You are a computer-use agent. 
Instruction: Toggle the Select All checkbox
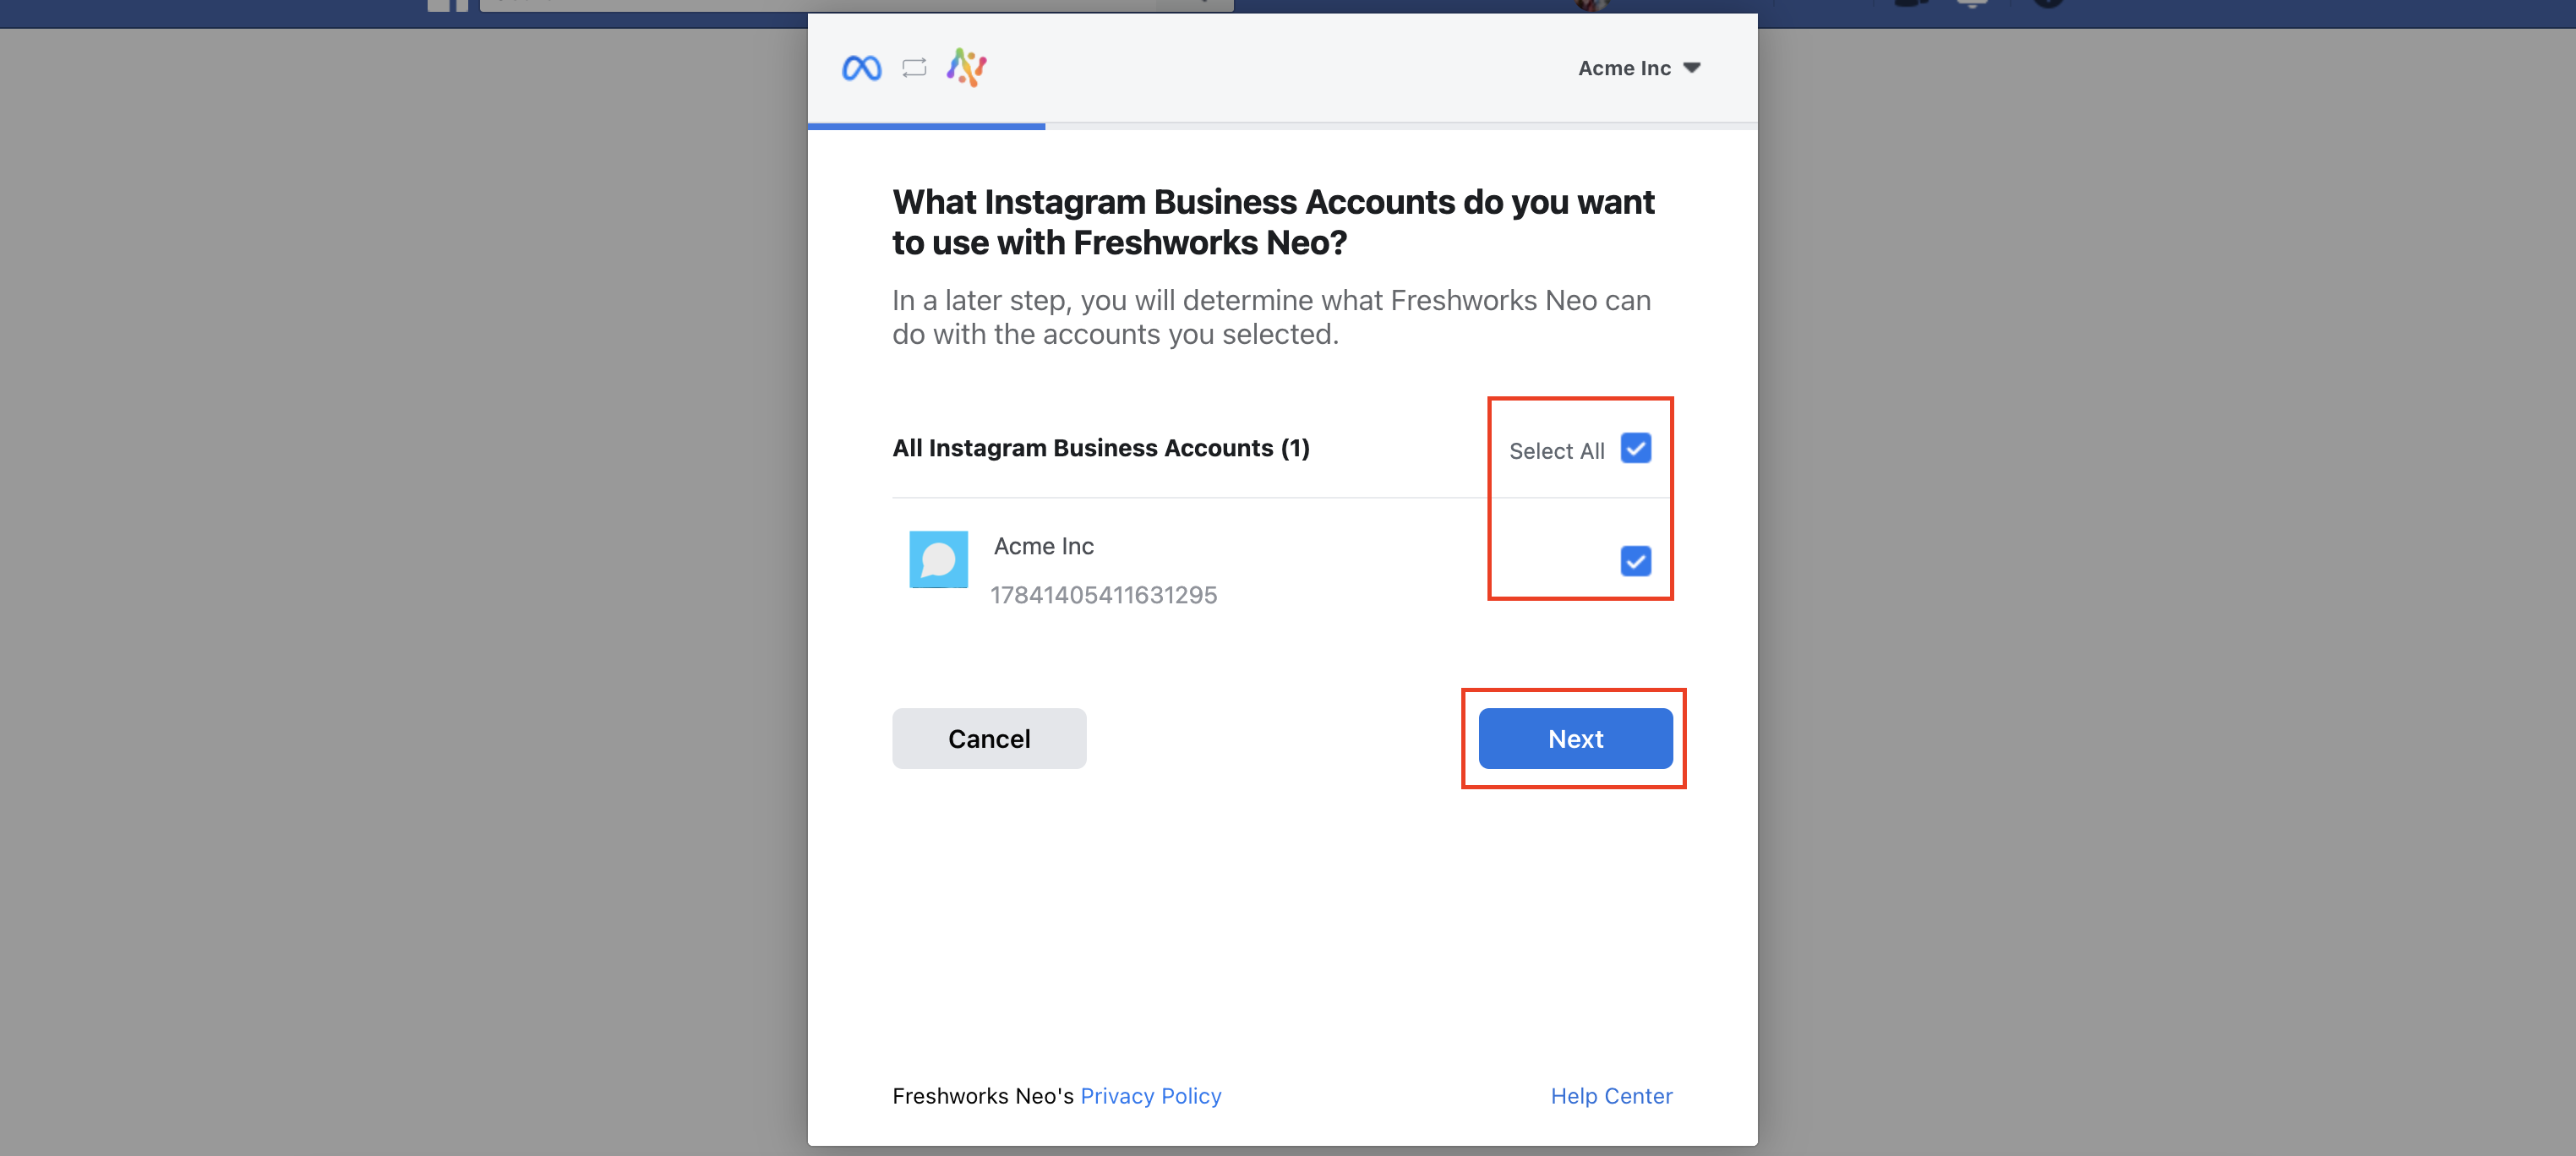point(1635,448)
